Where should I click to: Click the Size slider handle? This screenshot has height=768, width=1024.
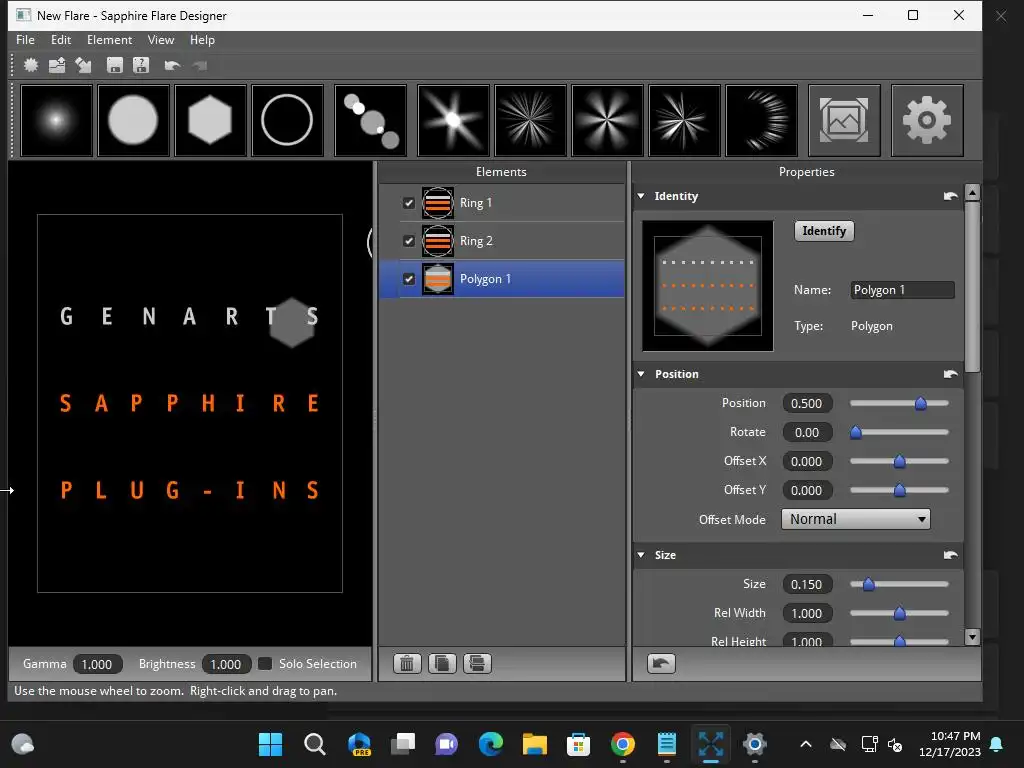pos(869,584)
